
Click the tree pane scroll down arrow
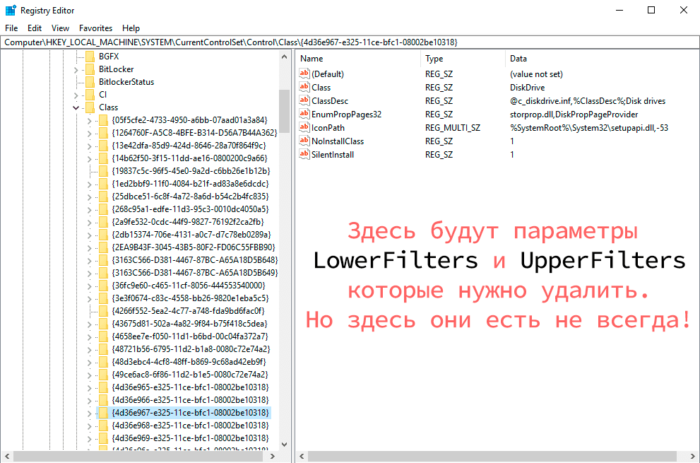click(x=284, y=444)
